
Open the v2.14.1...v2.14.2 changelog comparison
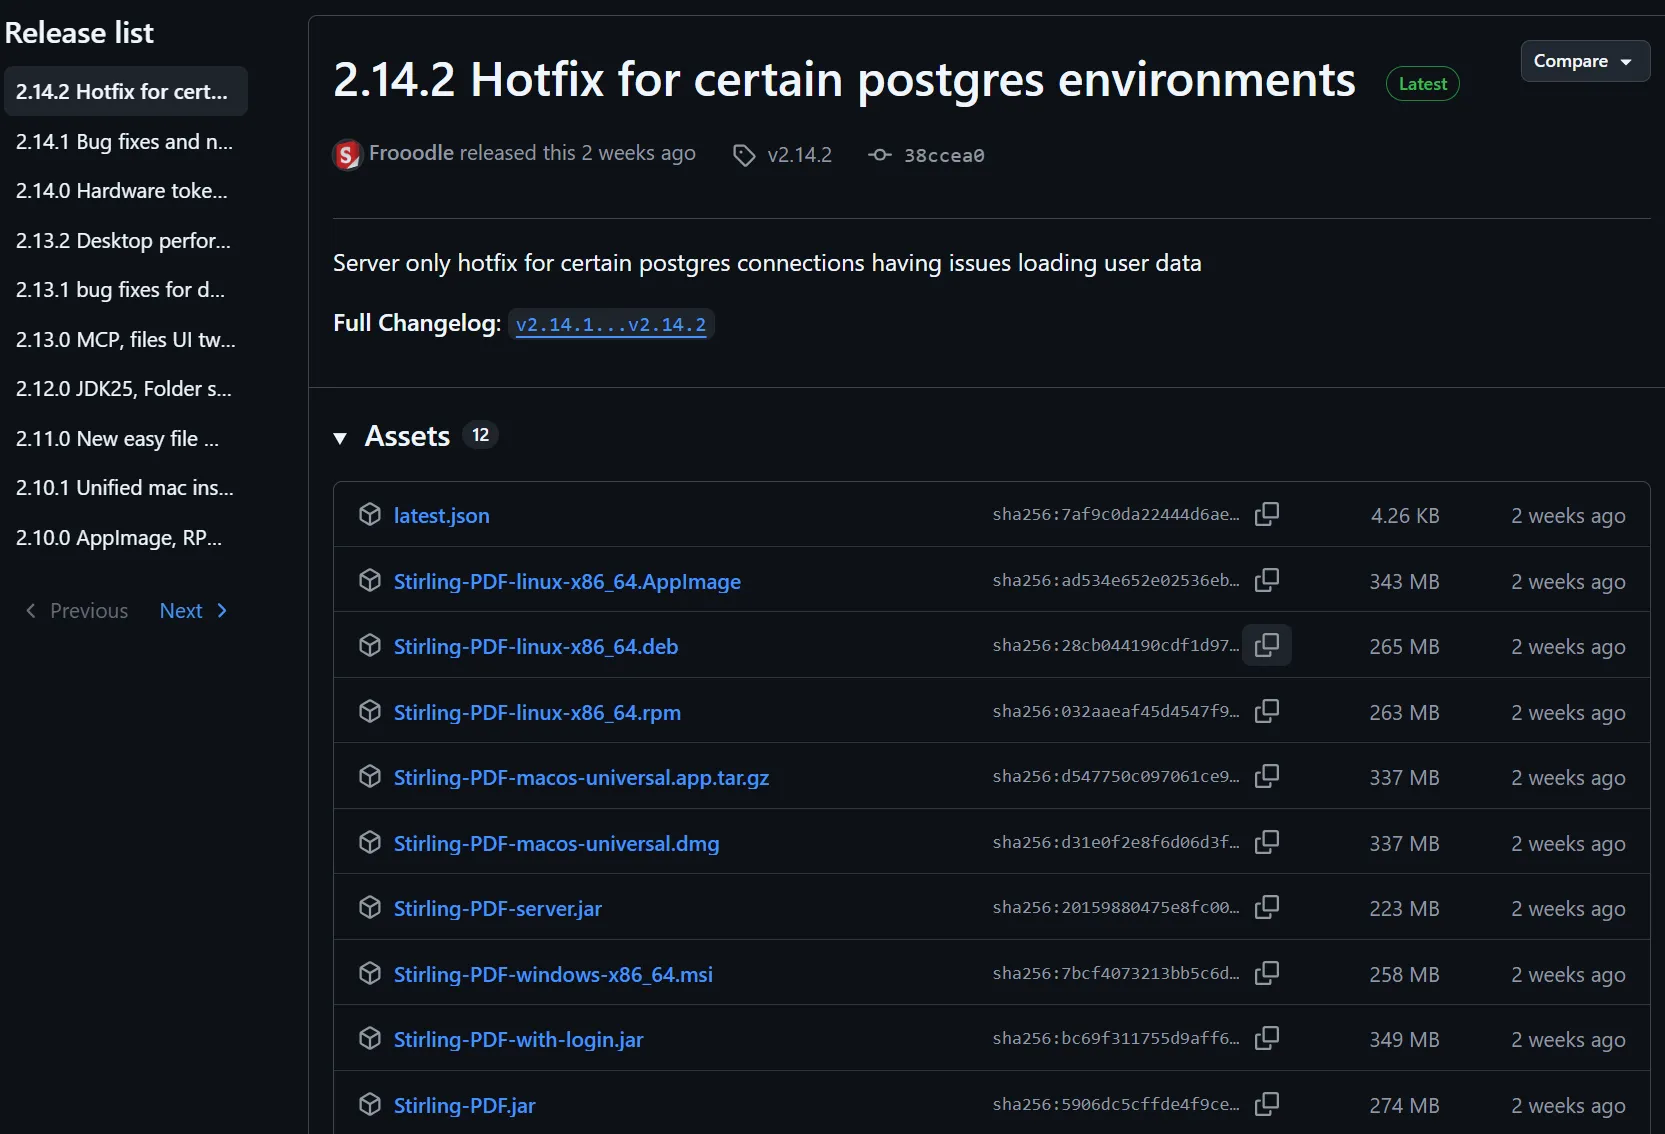pos(611,324)
